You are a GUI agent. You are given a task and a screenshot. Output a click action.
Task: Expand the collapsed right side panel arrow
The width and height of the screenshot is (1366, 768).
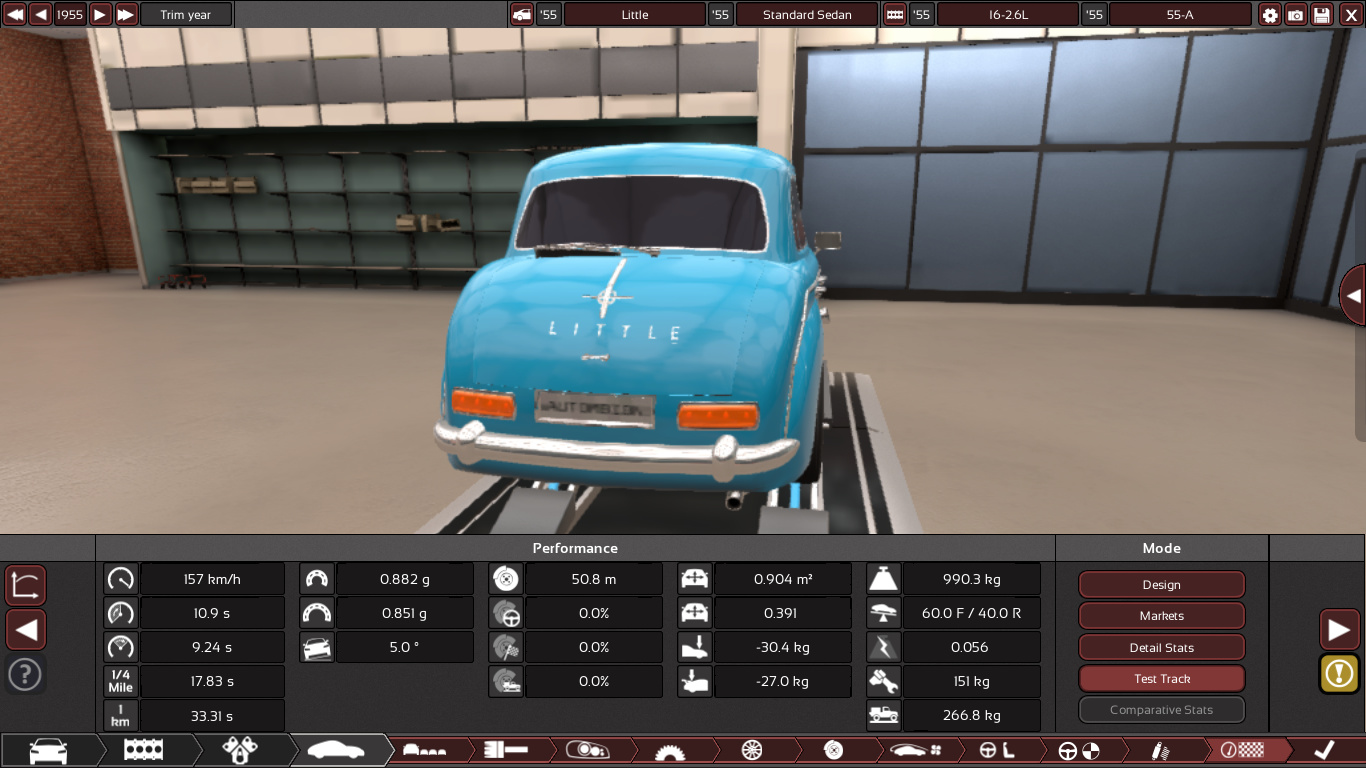[1353, 296]
